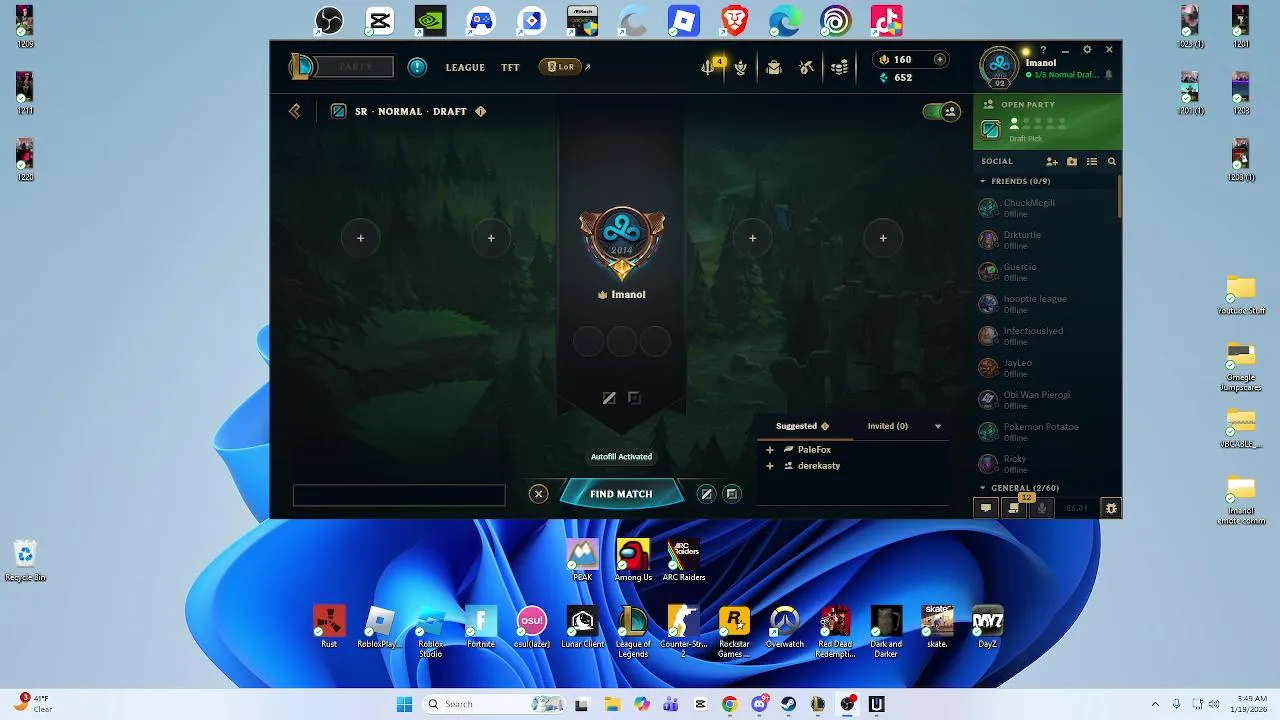Click the League of Legends home logo
The height and width of the screenshot is (720, 1280).
coord(300,67)
